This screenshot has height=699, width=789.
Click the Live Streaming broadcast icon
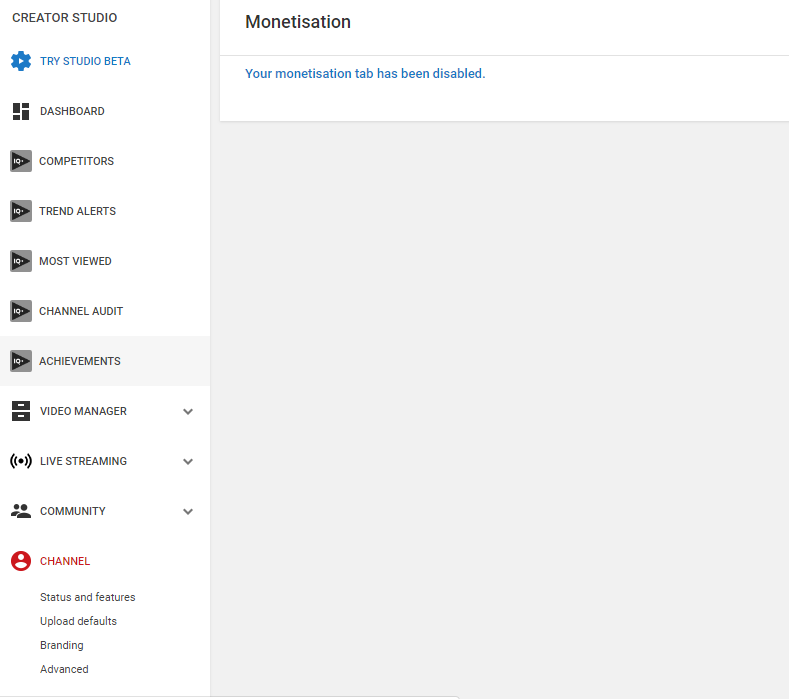[x=21, y=461]
